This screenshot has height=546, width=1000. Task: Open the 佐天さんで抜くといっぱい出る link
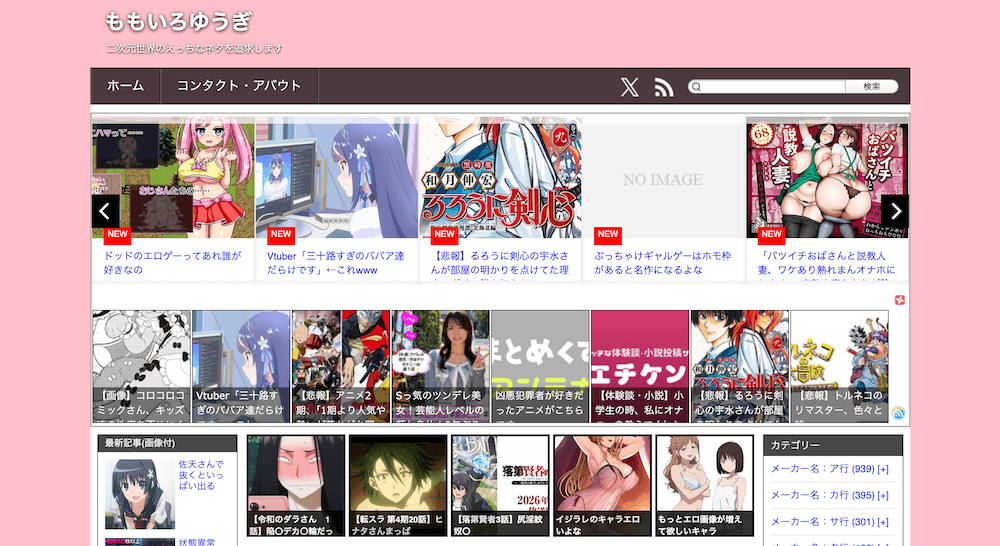point(201,475)
